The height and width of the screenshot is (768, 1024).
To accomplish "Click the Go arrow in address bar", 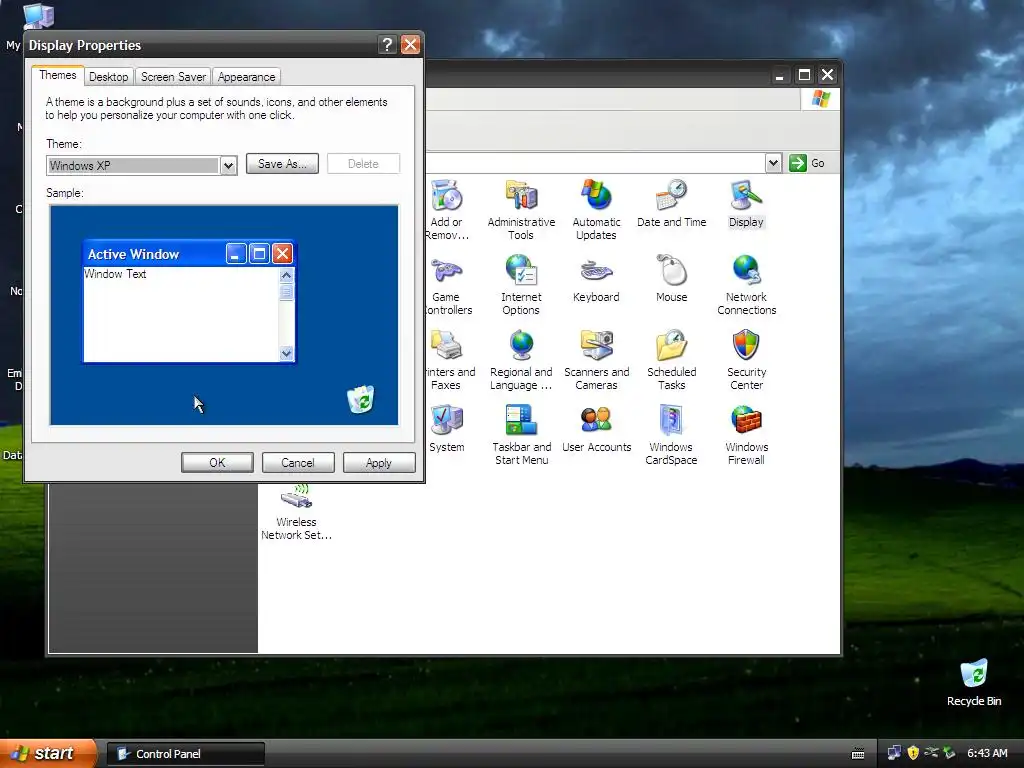I will click(x=797, y=163).
